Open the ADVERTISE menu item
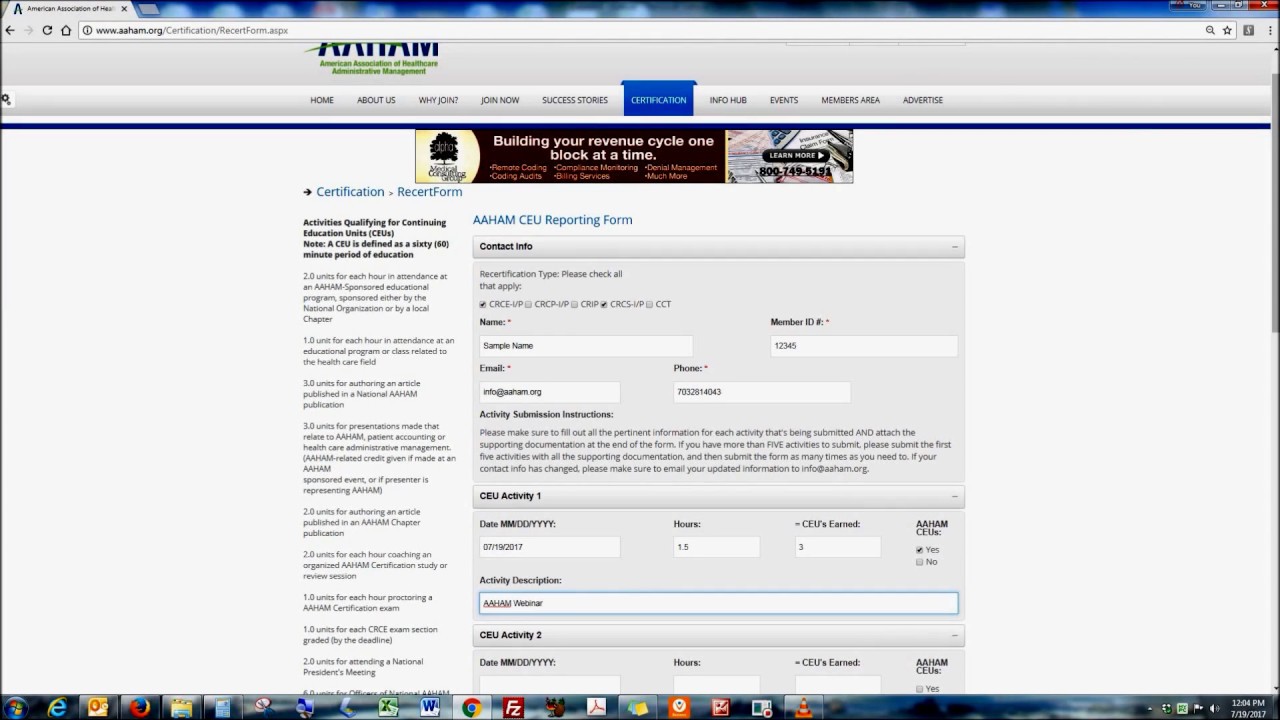This screenshot has height=720, width=1280. point(923,100)
